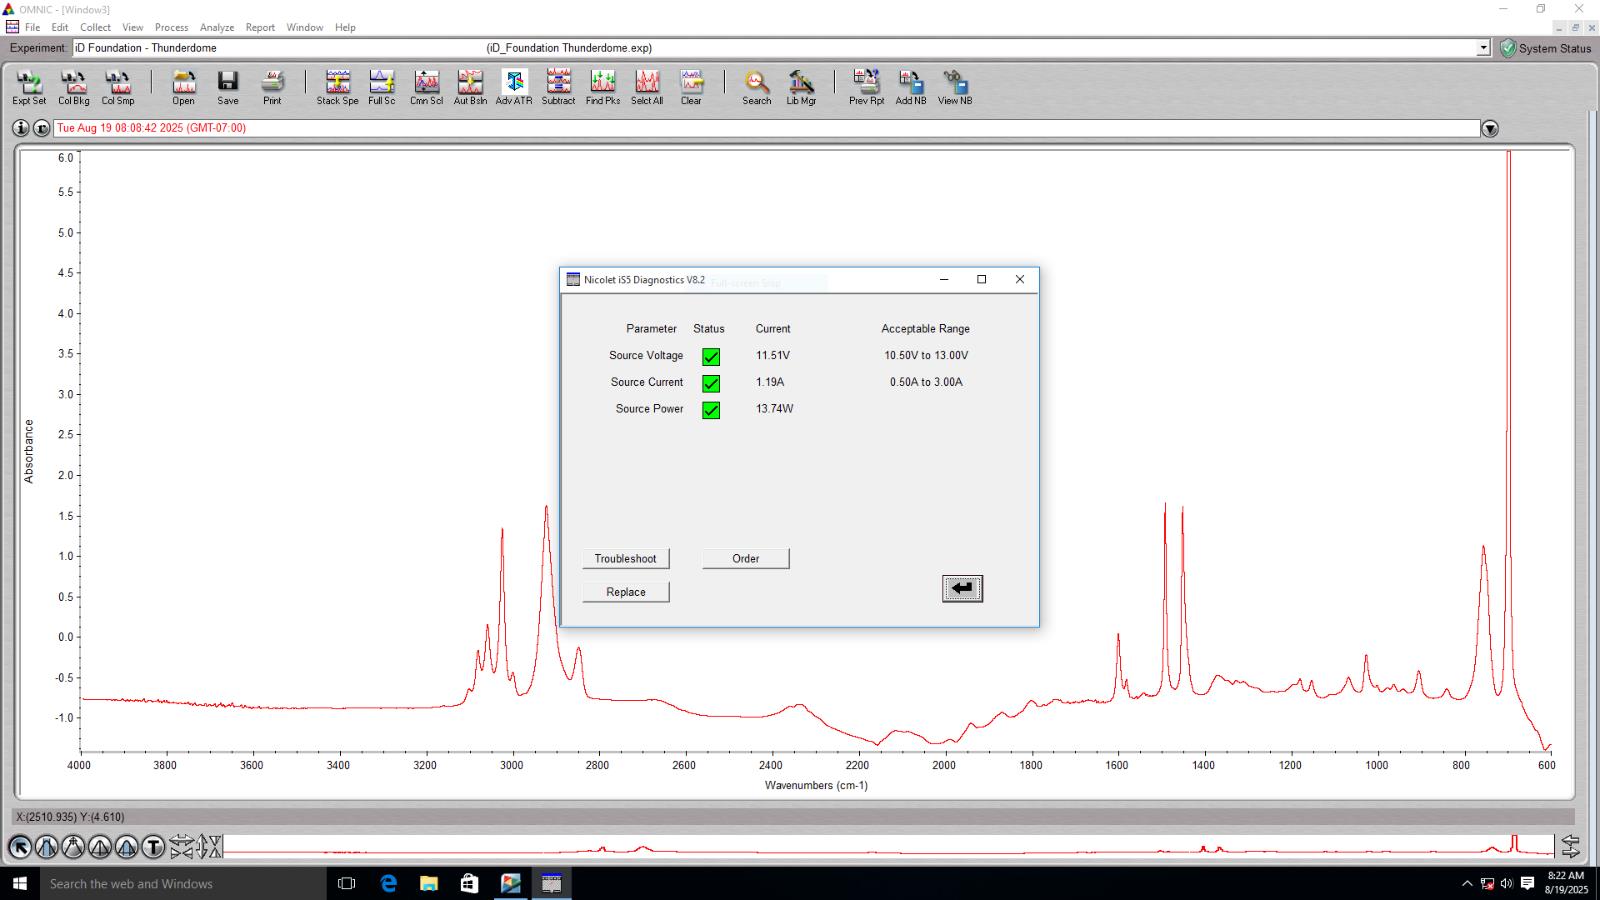Click the Order button in Diagnostics
The image size is (1600, 900).
point(746,559)
